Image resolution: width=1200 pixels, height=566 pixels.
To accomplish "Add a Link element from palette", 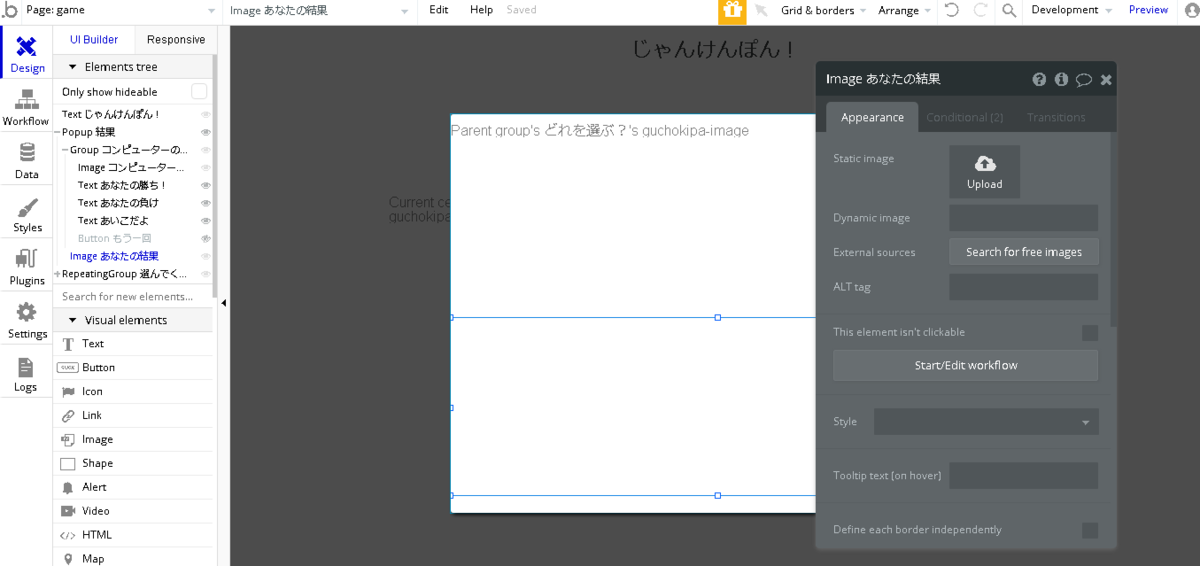I will coord(134,416).
